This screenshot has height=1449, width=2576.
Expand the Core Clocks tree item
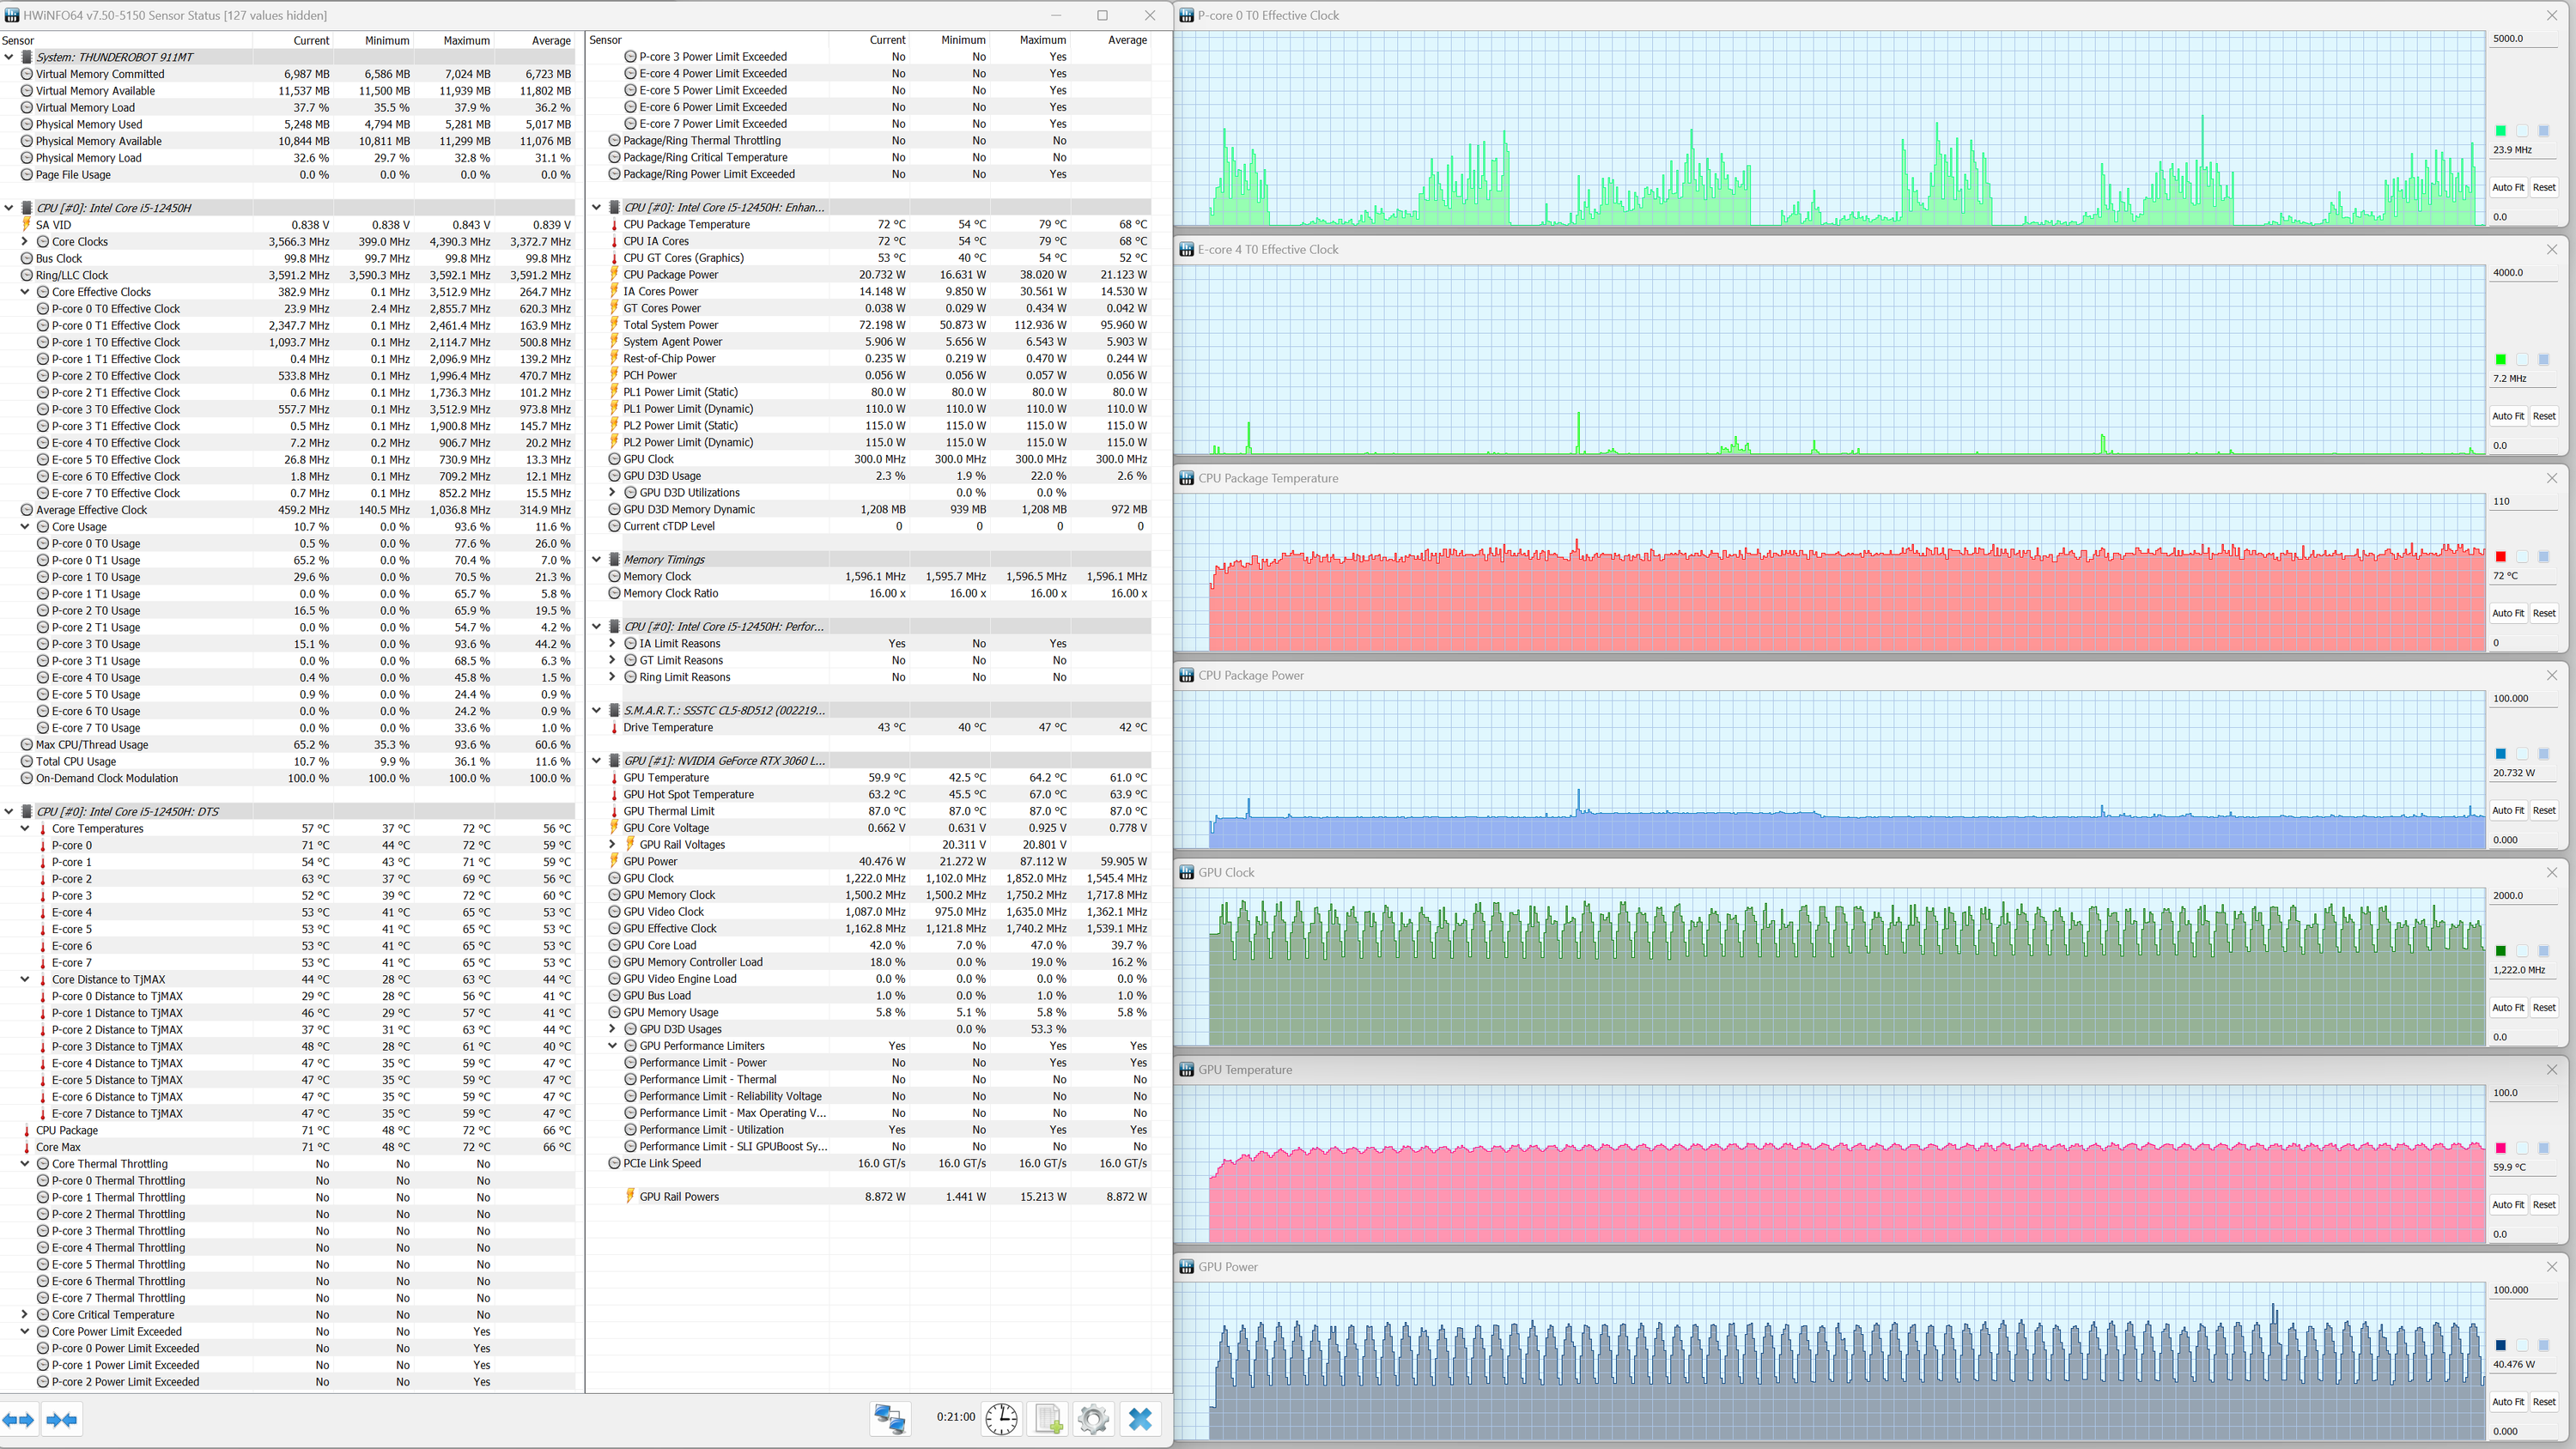point(25,242)
